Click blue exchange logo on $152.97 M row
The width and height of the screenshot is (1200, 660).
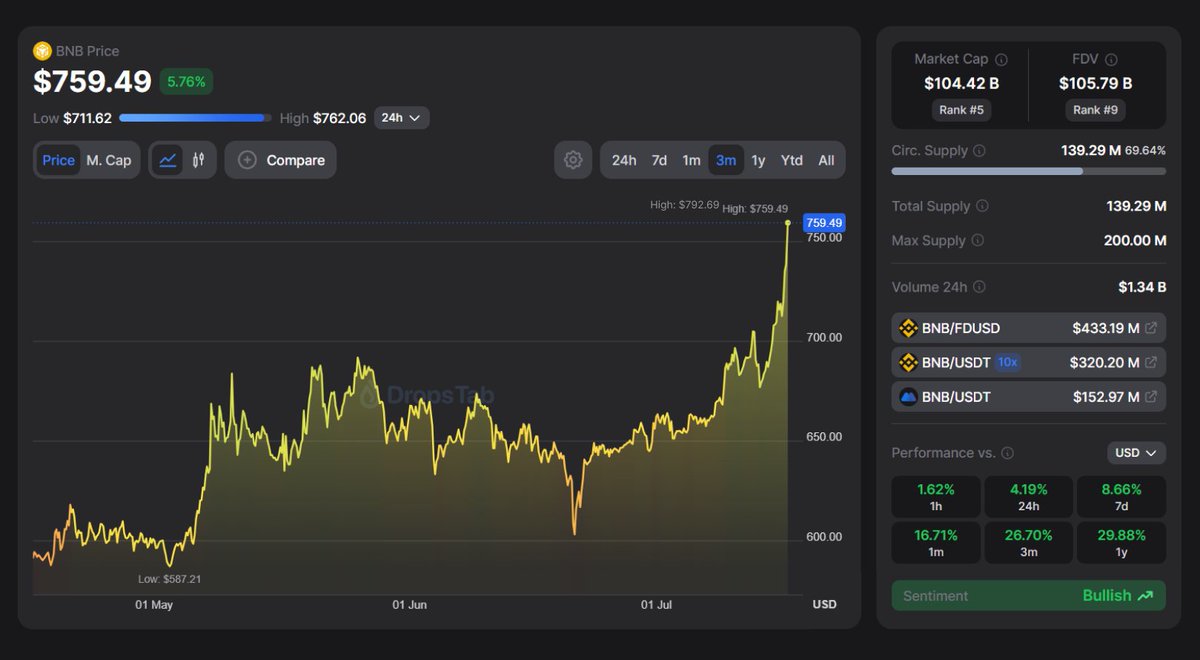pos(908,397)
